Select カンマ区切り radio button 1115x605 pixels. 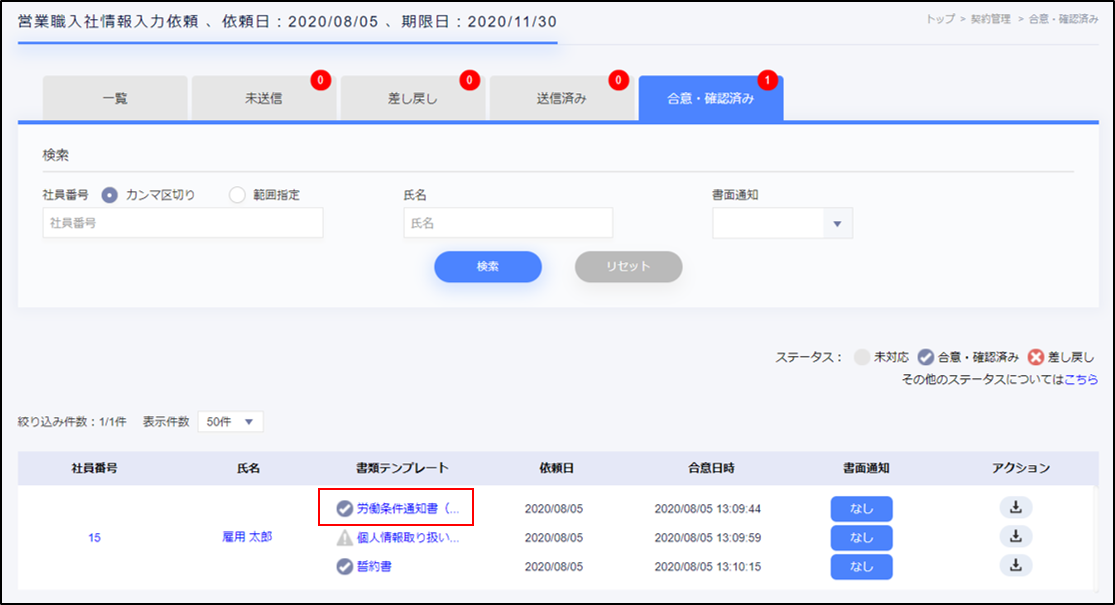pyautogui.click(x=109, y=195)
